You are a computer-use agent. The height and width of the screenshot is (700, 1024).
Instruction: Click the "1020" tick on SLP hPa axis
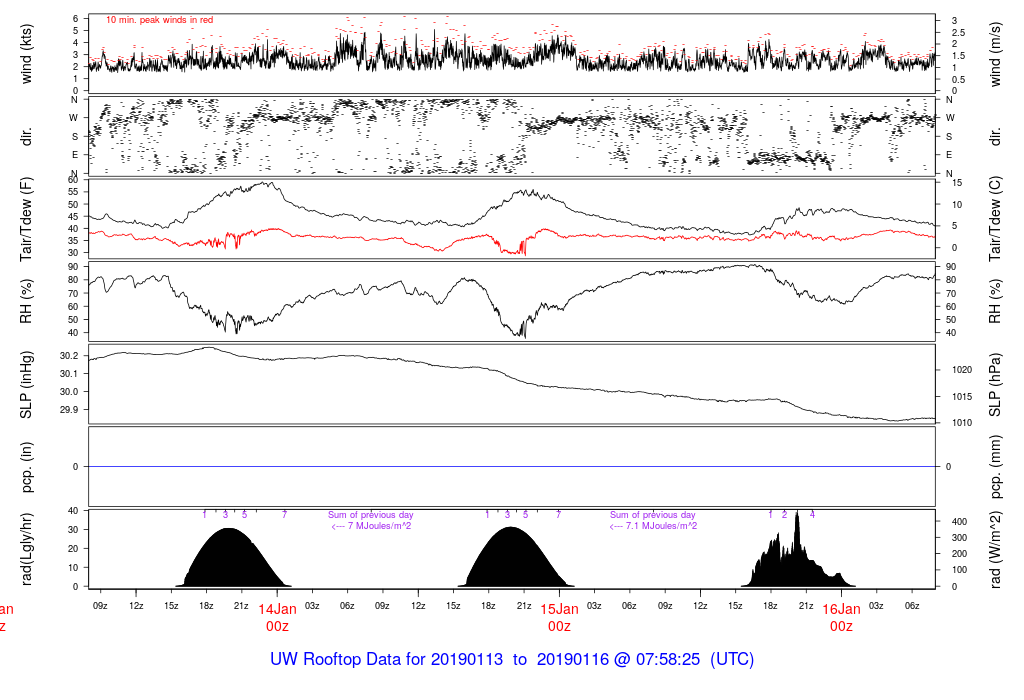[x=963, y=370]
